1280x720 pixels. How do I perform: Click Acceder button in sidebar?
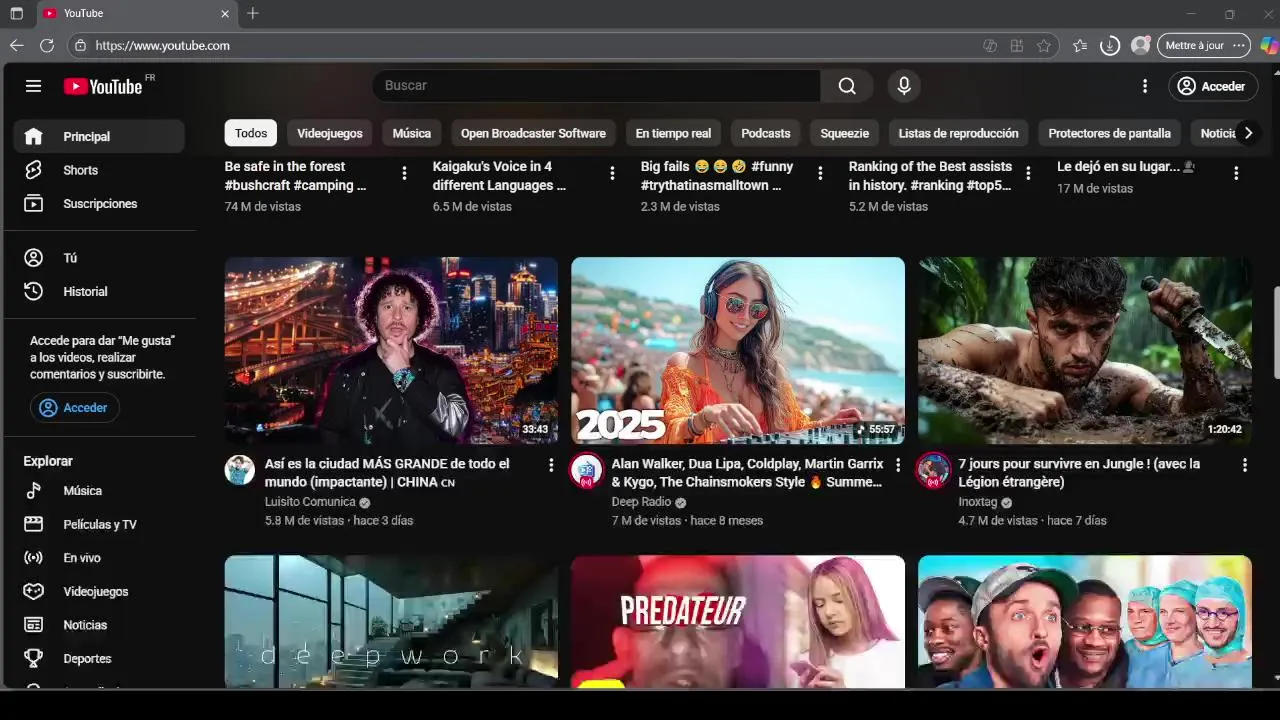(x=74, y=407)
